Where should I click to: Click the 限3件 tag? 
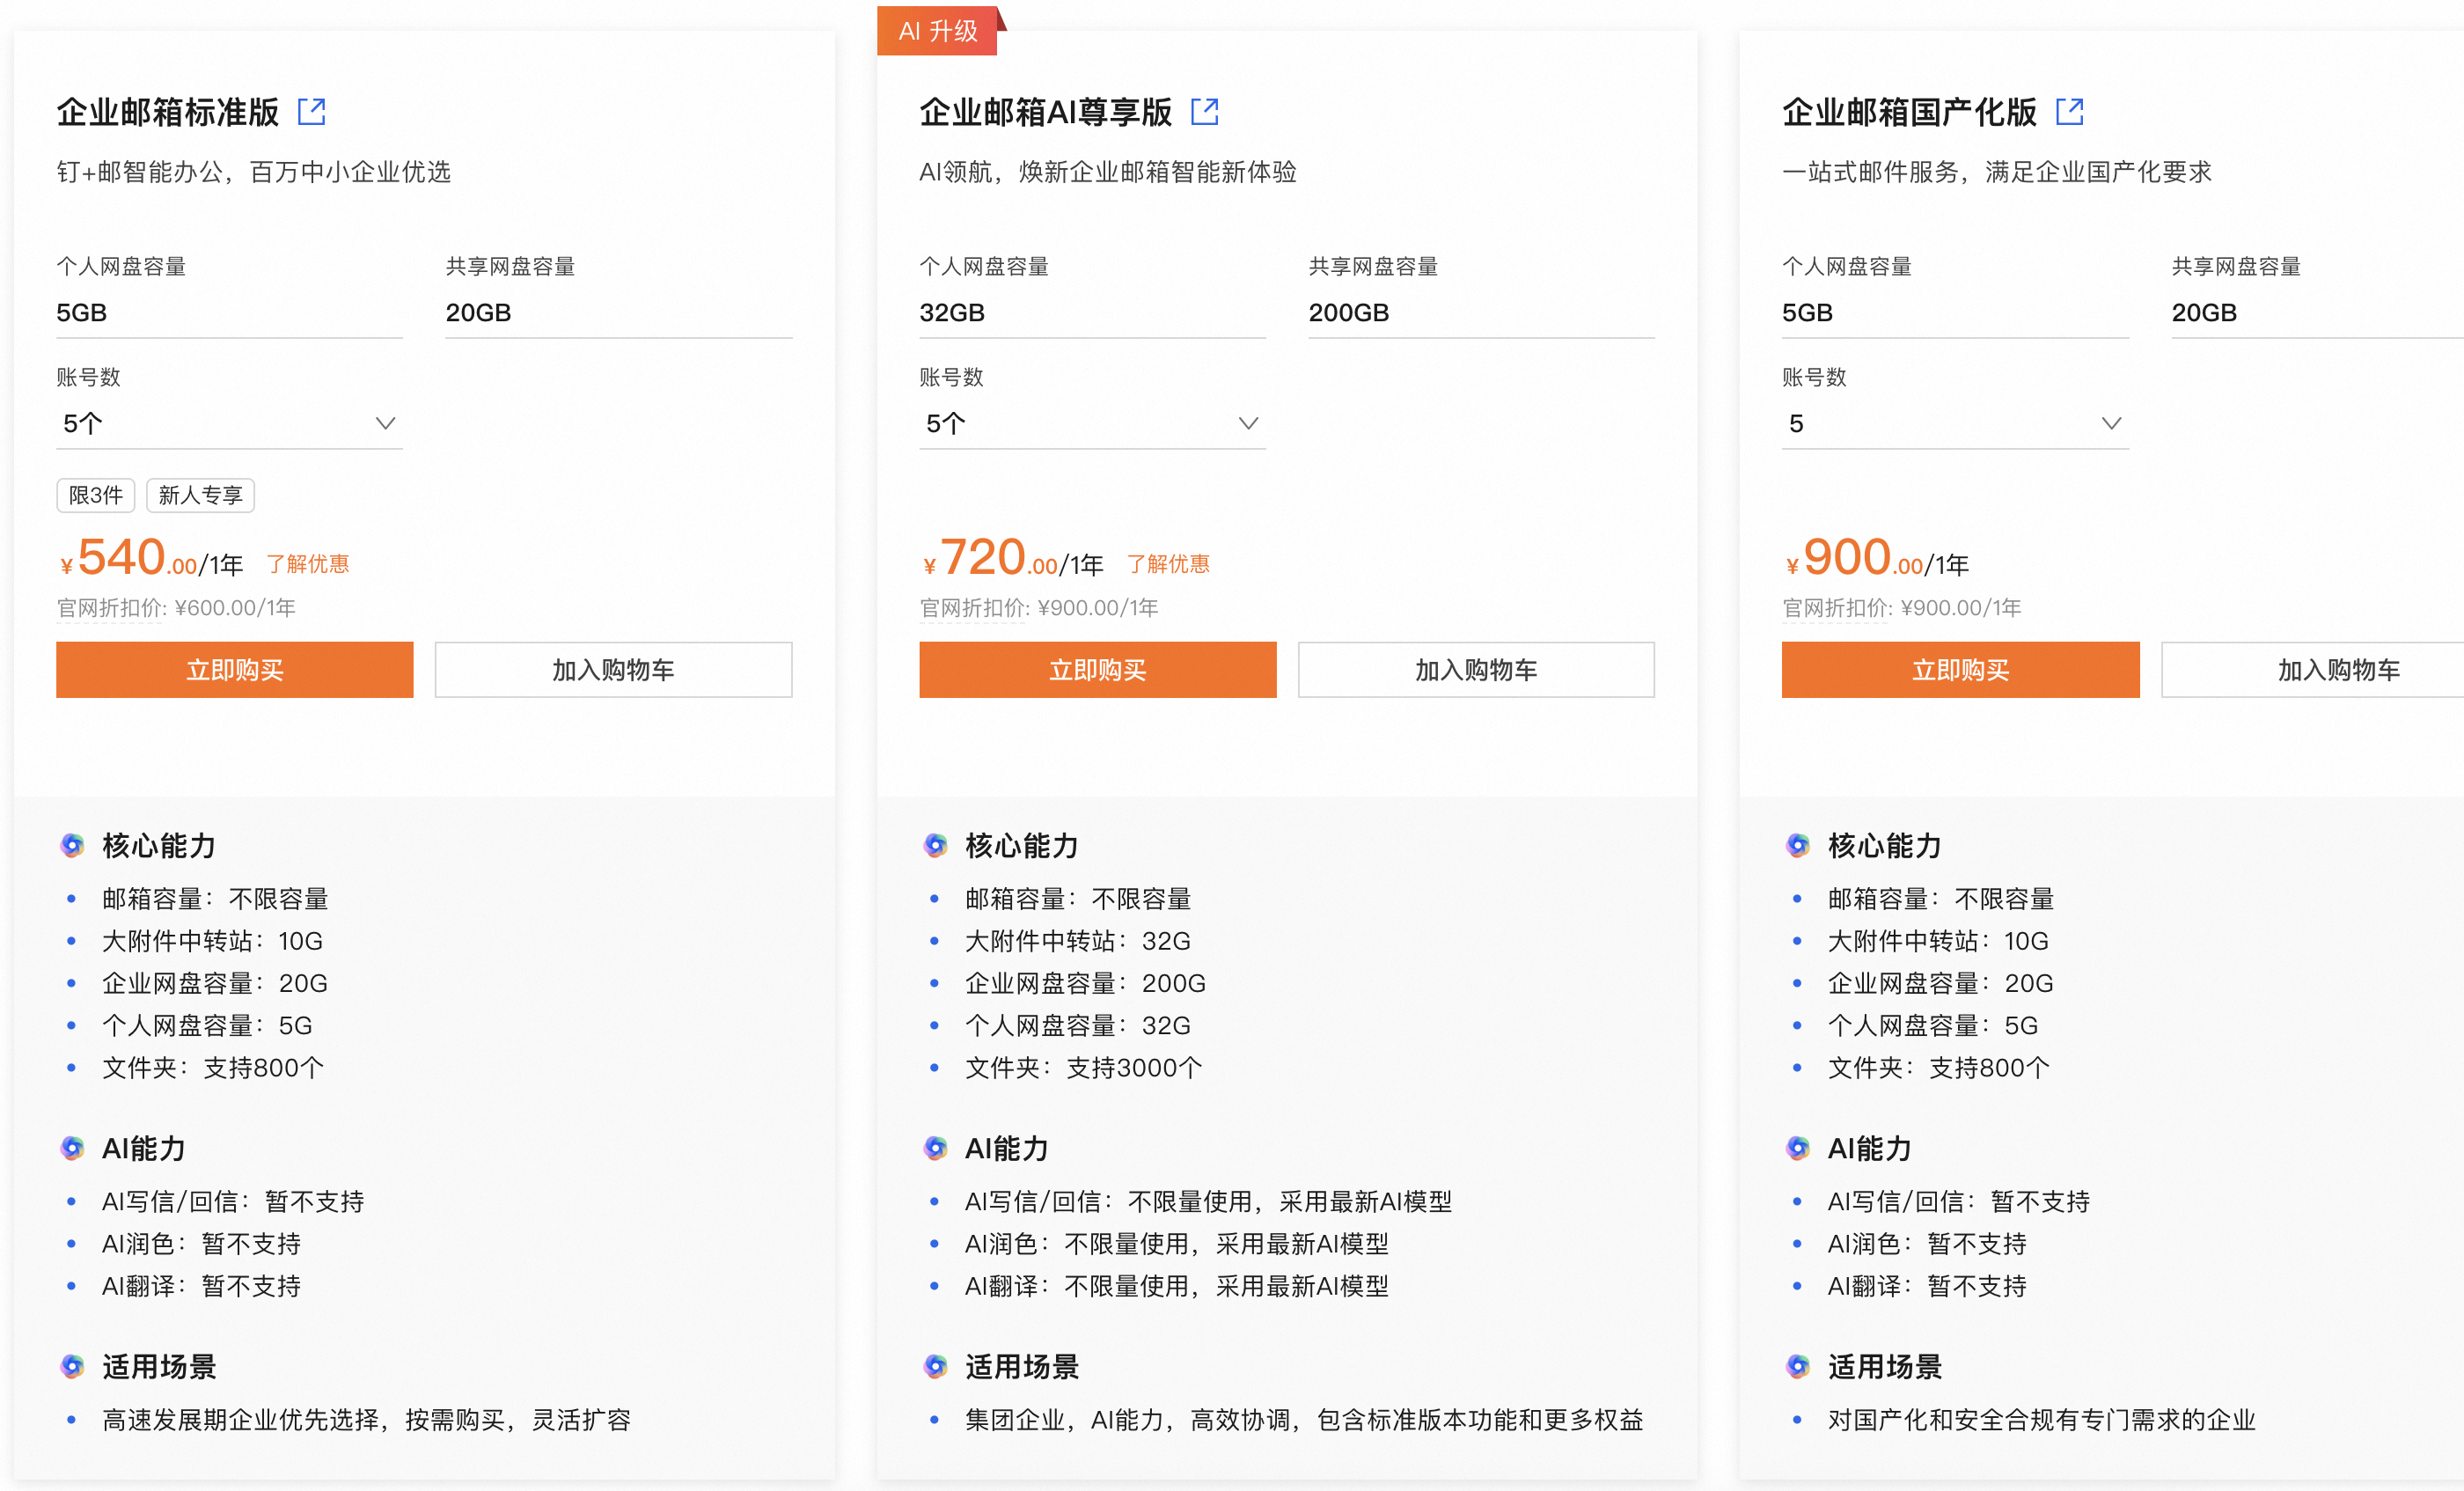coord(95,495)
